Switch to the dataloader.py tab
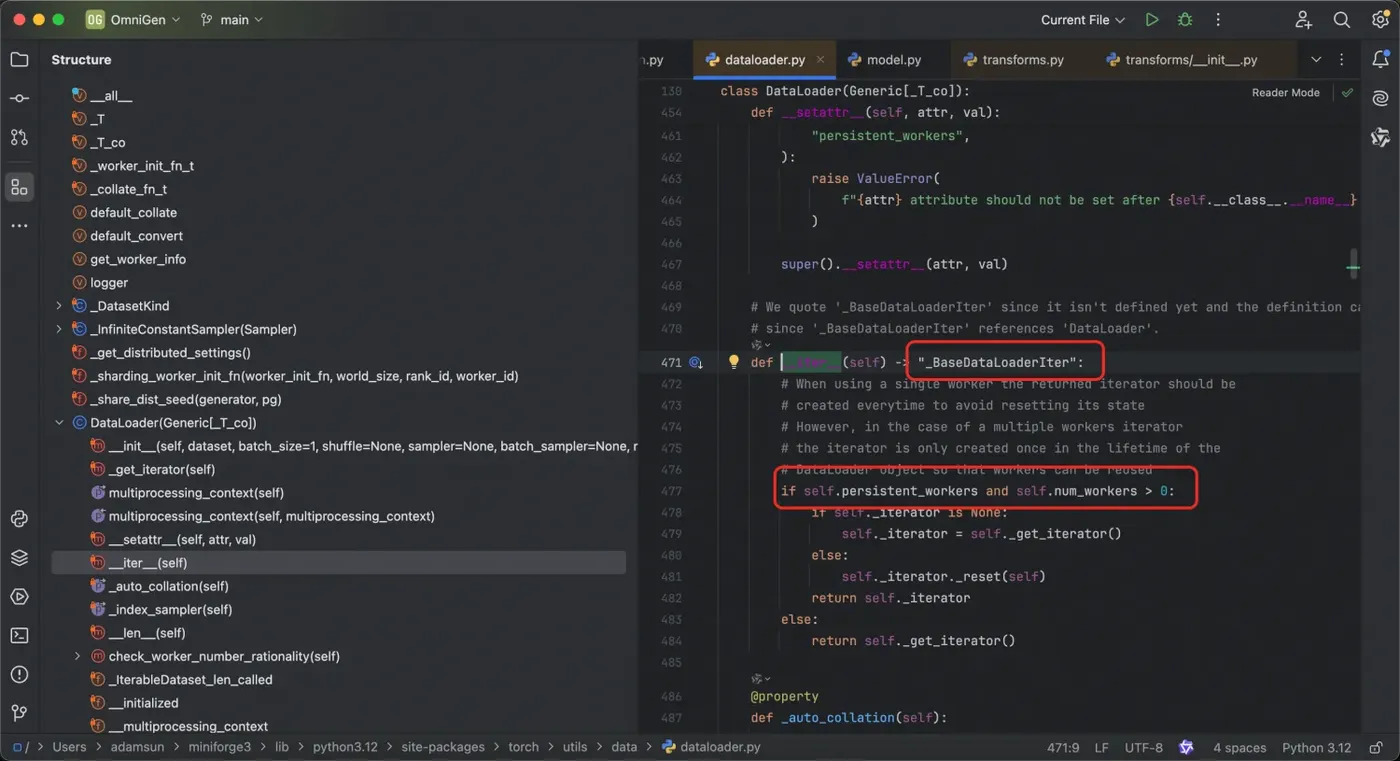1400x761 pixels. pyautogui.click(x=765, y=60)
